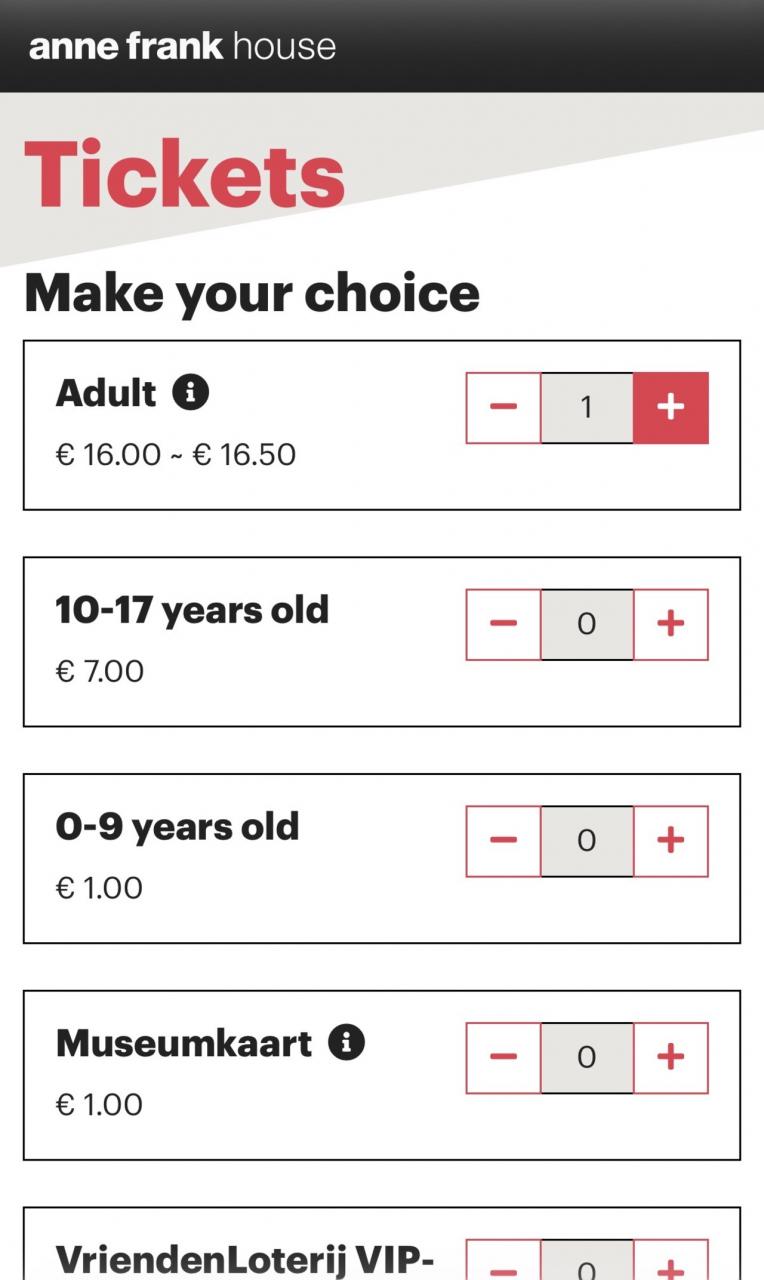Increase Adult ticket count with plus
This screenshot has width=764, height=1280.
point(670,407)
